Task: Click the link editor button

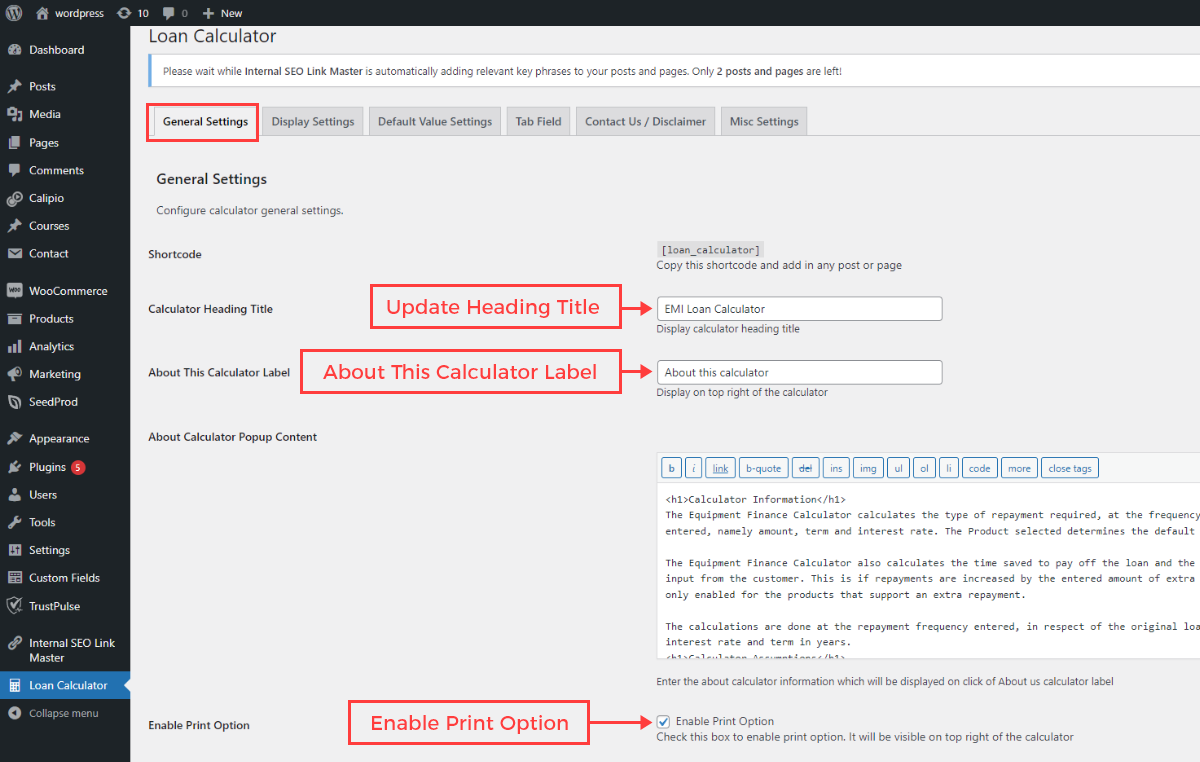Action: 720,468
